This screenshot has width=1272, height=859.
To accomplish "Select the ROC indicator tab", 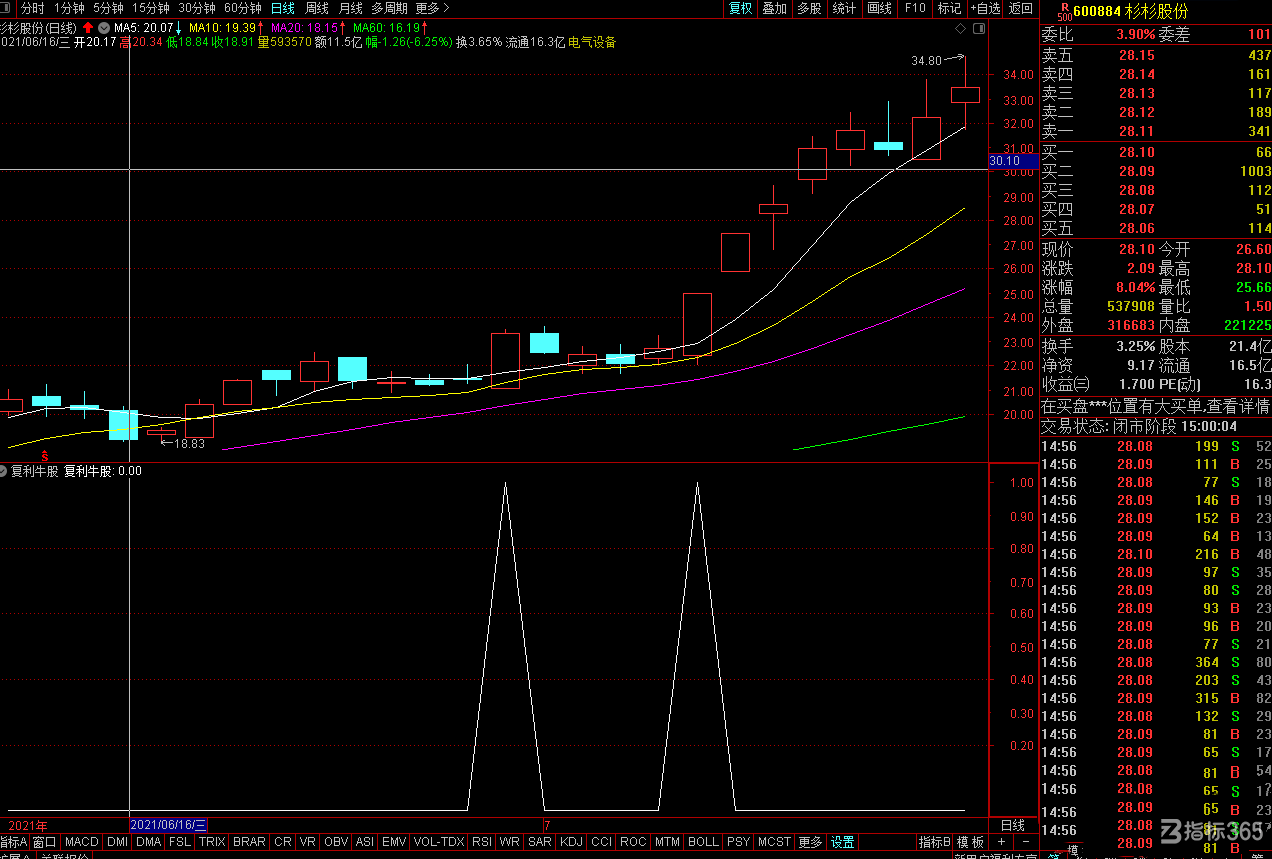I will pyautogui.click(x=633, y=842).
